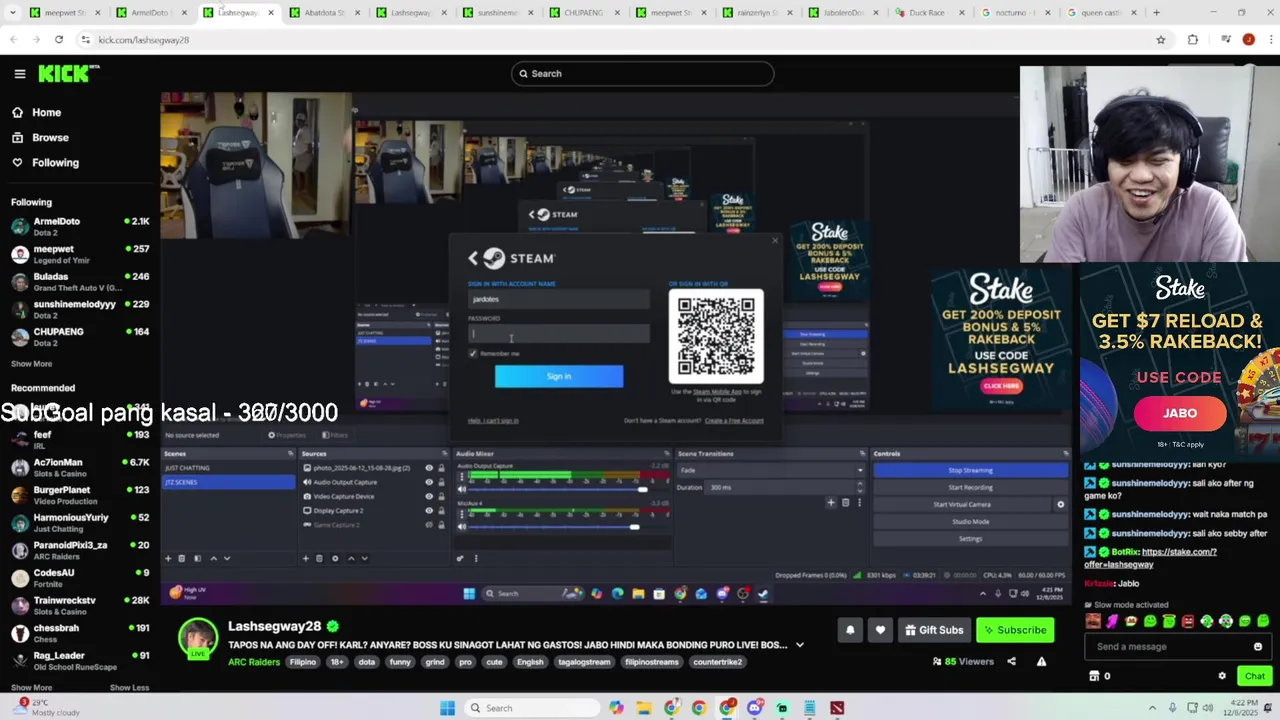This screenshot has width=1280, height=720.
Task: Go to Home in sidebar
Action: (36, 113)
